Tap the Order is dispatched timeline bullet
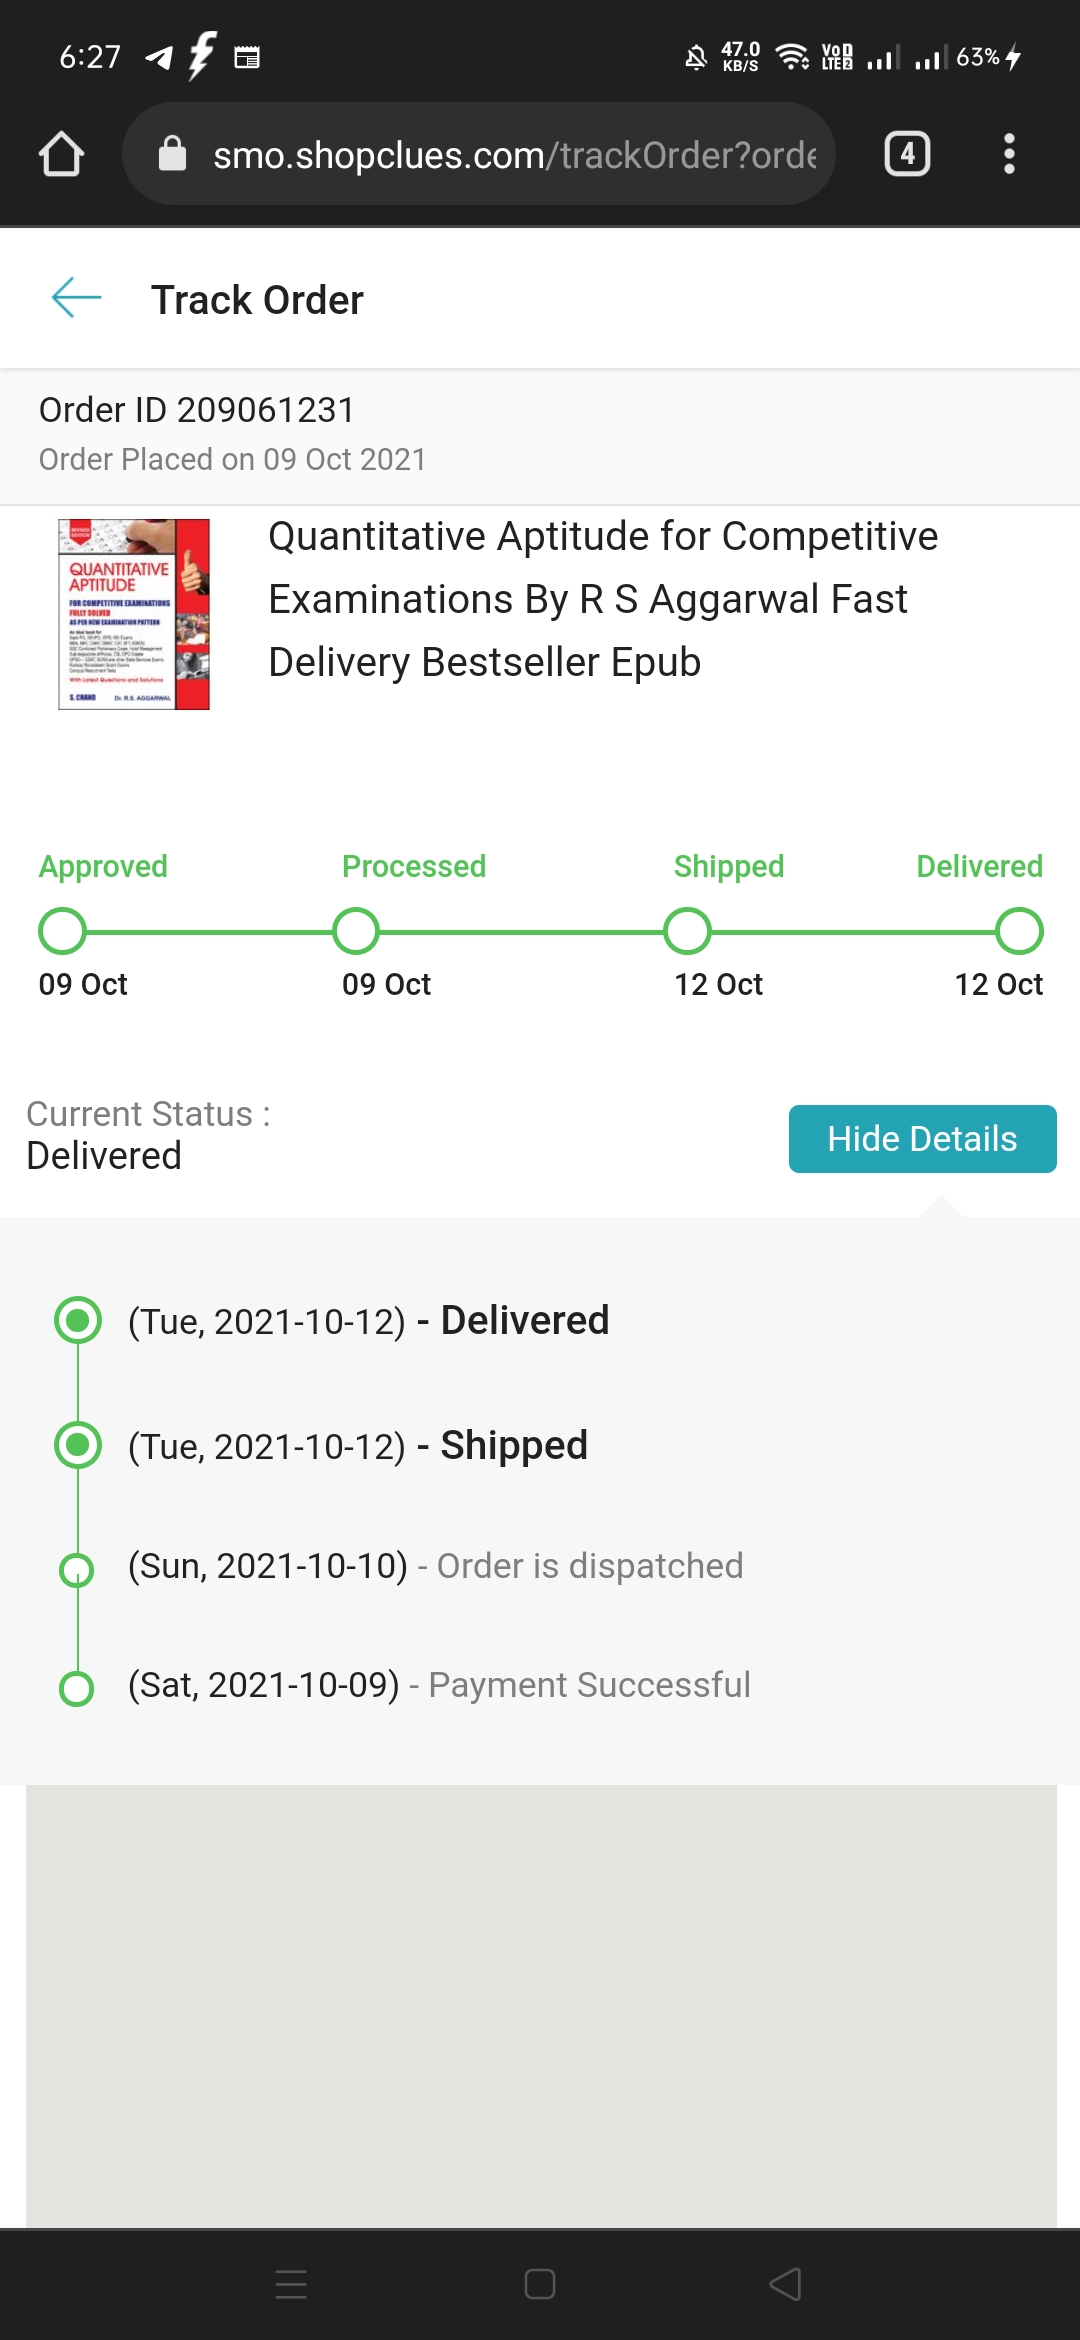Screen dimensions: 1080x2340 pos(77,1570)
